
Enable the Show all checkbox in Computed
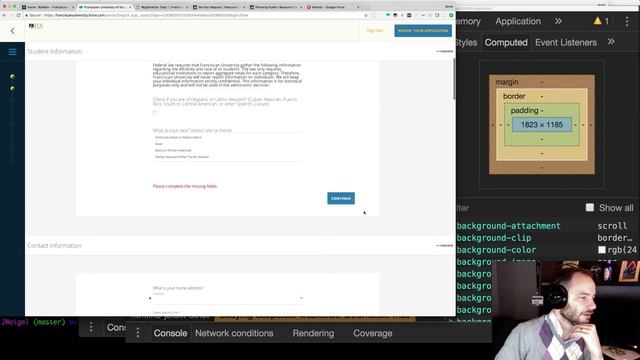[589, 208]
